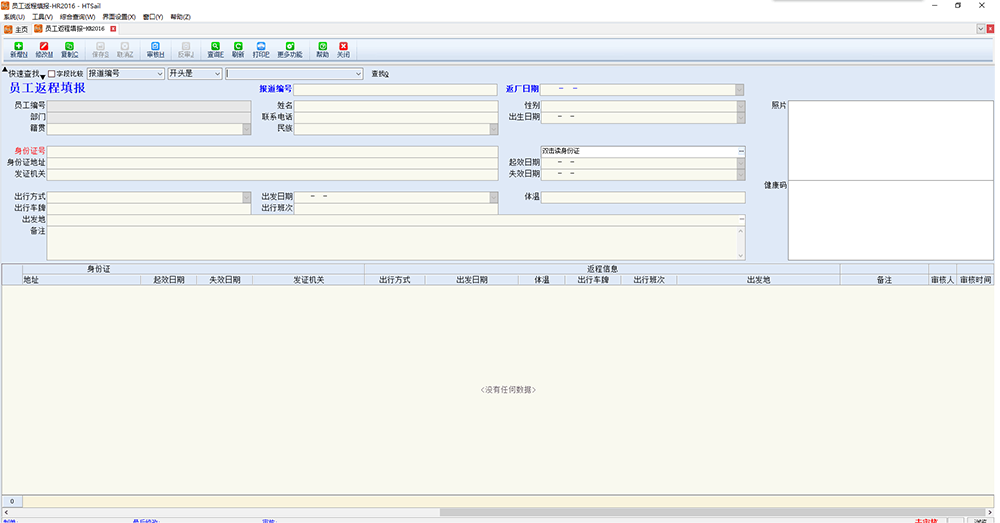Click the 帮助 (Help) toolbar icon
Image resolution: width=1000 pixels, height=523 pixels.
tap(322, 49)
